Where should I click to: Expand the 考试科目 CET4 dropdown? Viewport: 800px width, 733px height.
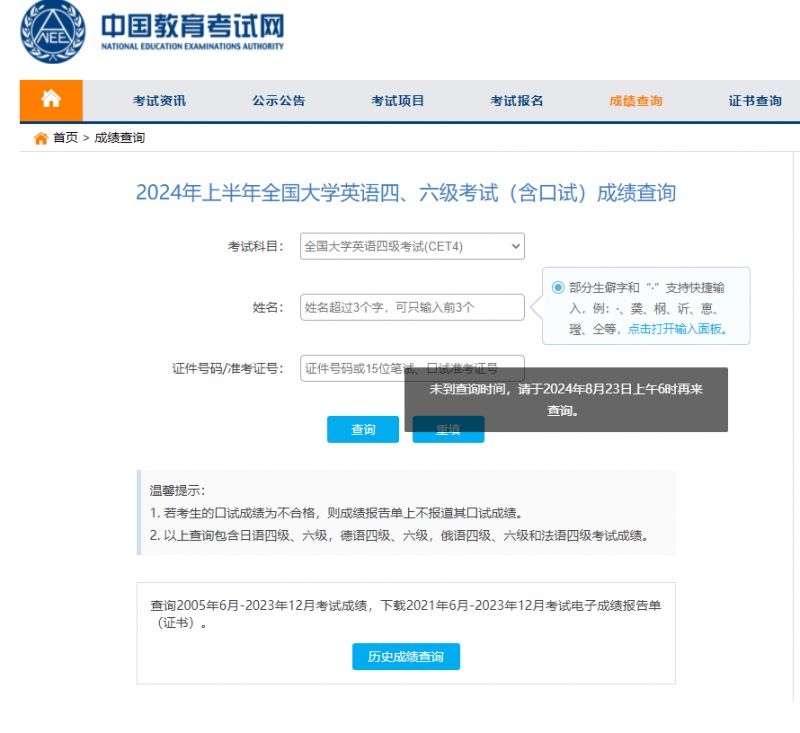click(x=412, y=246)
